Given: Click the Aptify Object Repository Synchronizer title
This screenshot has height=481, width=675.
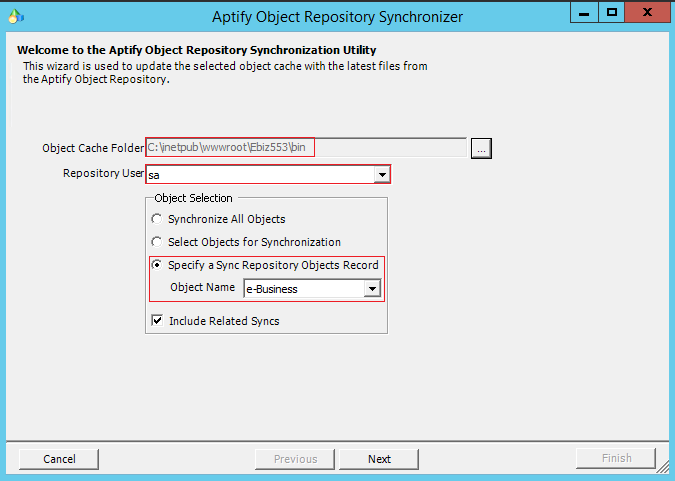Looking at the screenshot, I should tap(338, 17).
